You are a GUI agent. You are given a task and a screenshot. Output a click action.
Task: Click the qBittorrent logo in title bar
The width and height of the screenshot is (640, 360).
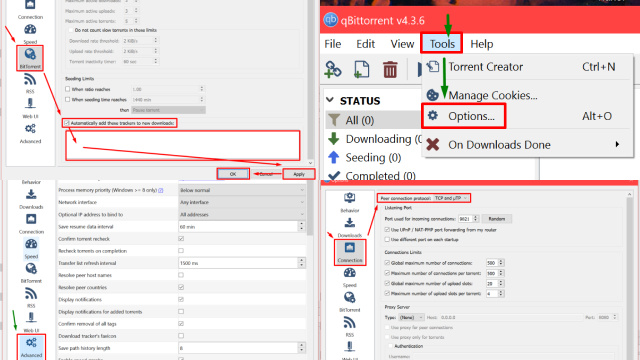[330, 20]
